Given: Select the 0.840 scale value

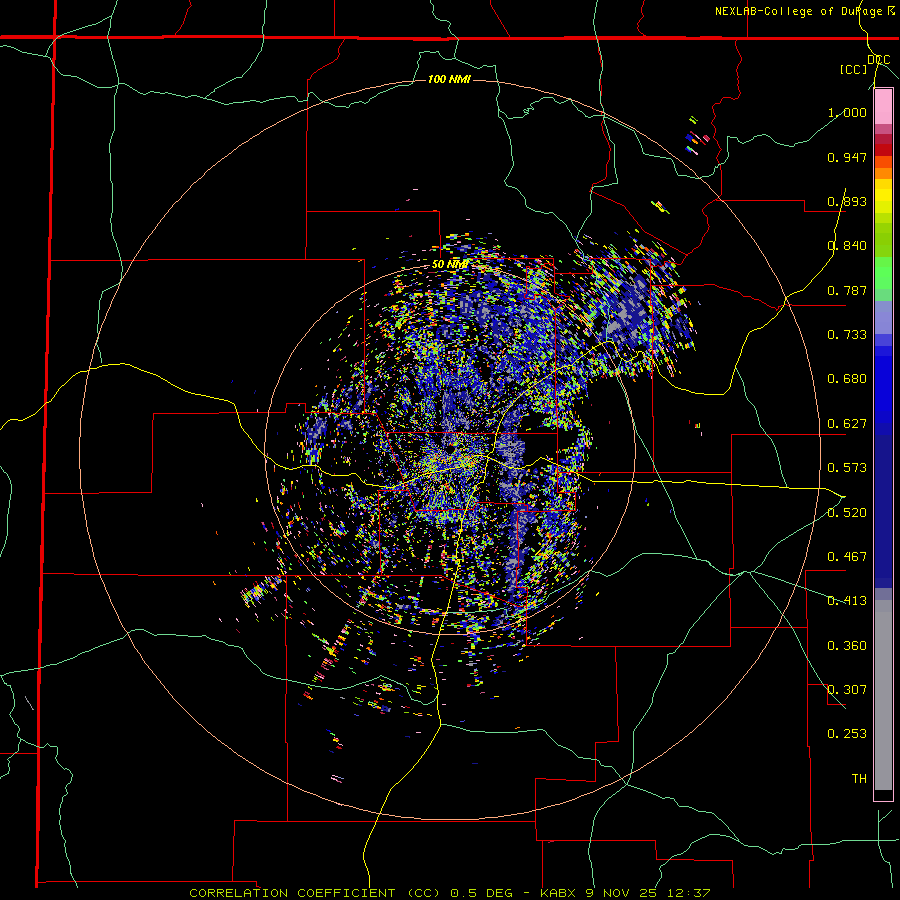Looking at the screenshot, I should click(847, 246).
